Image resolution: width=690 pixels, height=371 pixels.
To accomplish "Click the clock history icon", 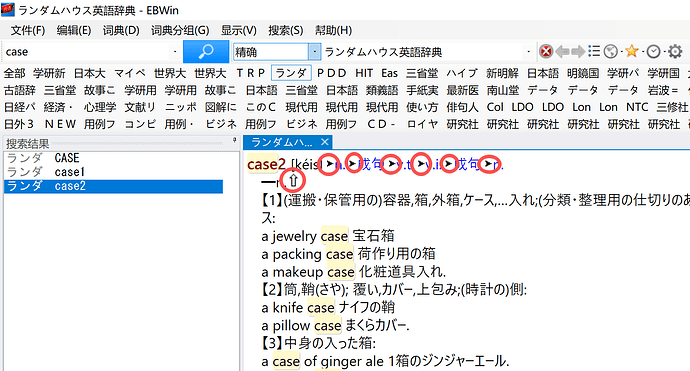I will 653,52.
